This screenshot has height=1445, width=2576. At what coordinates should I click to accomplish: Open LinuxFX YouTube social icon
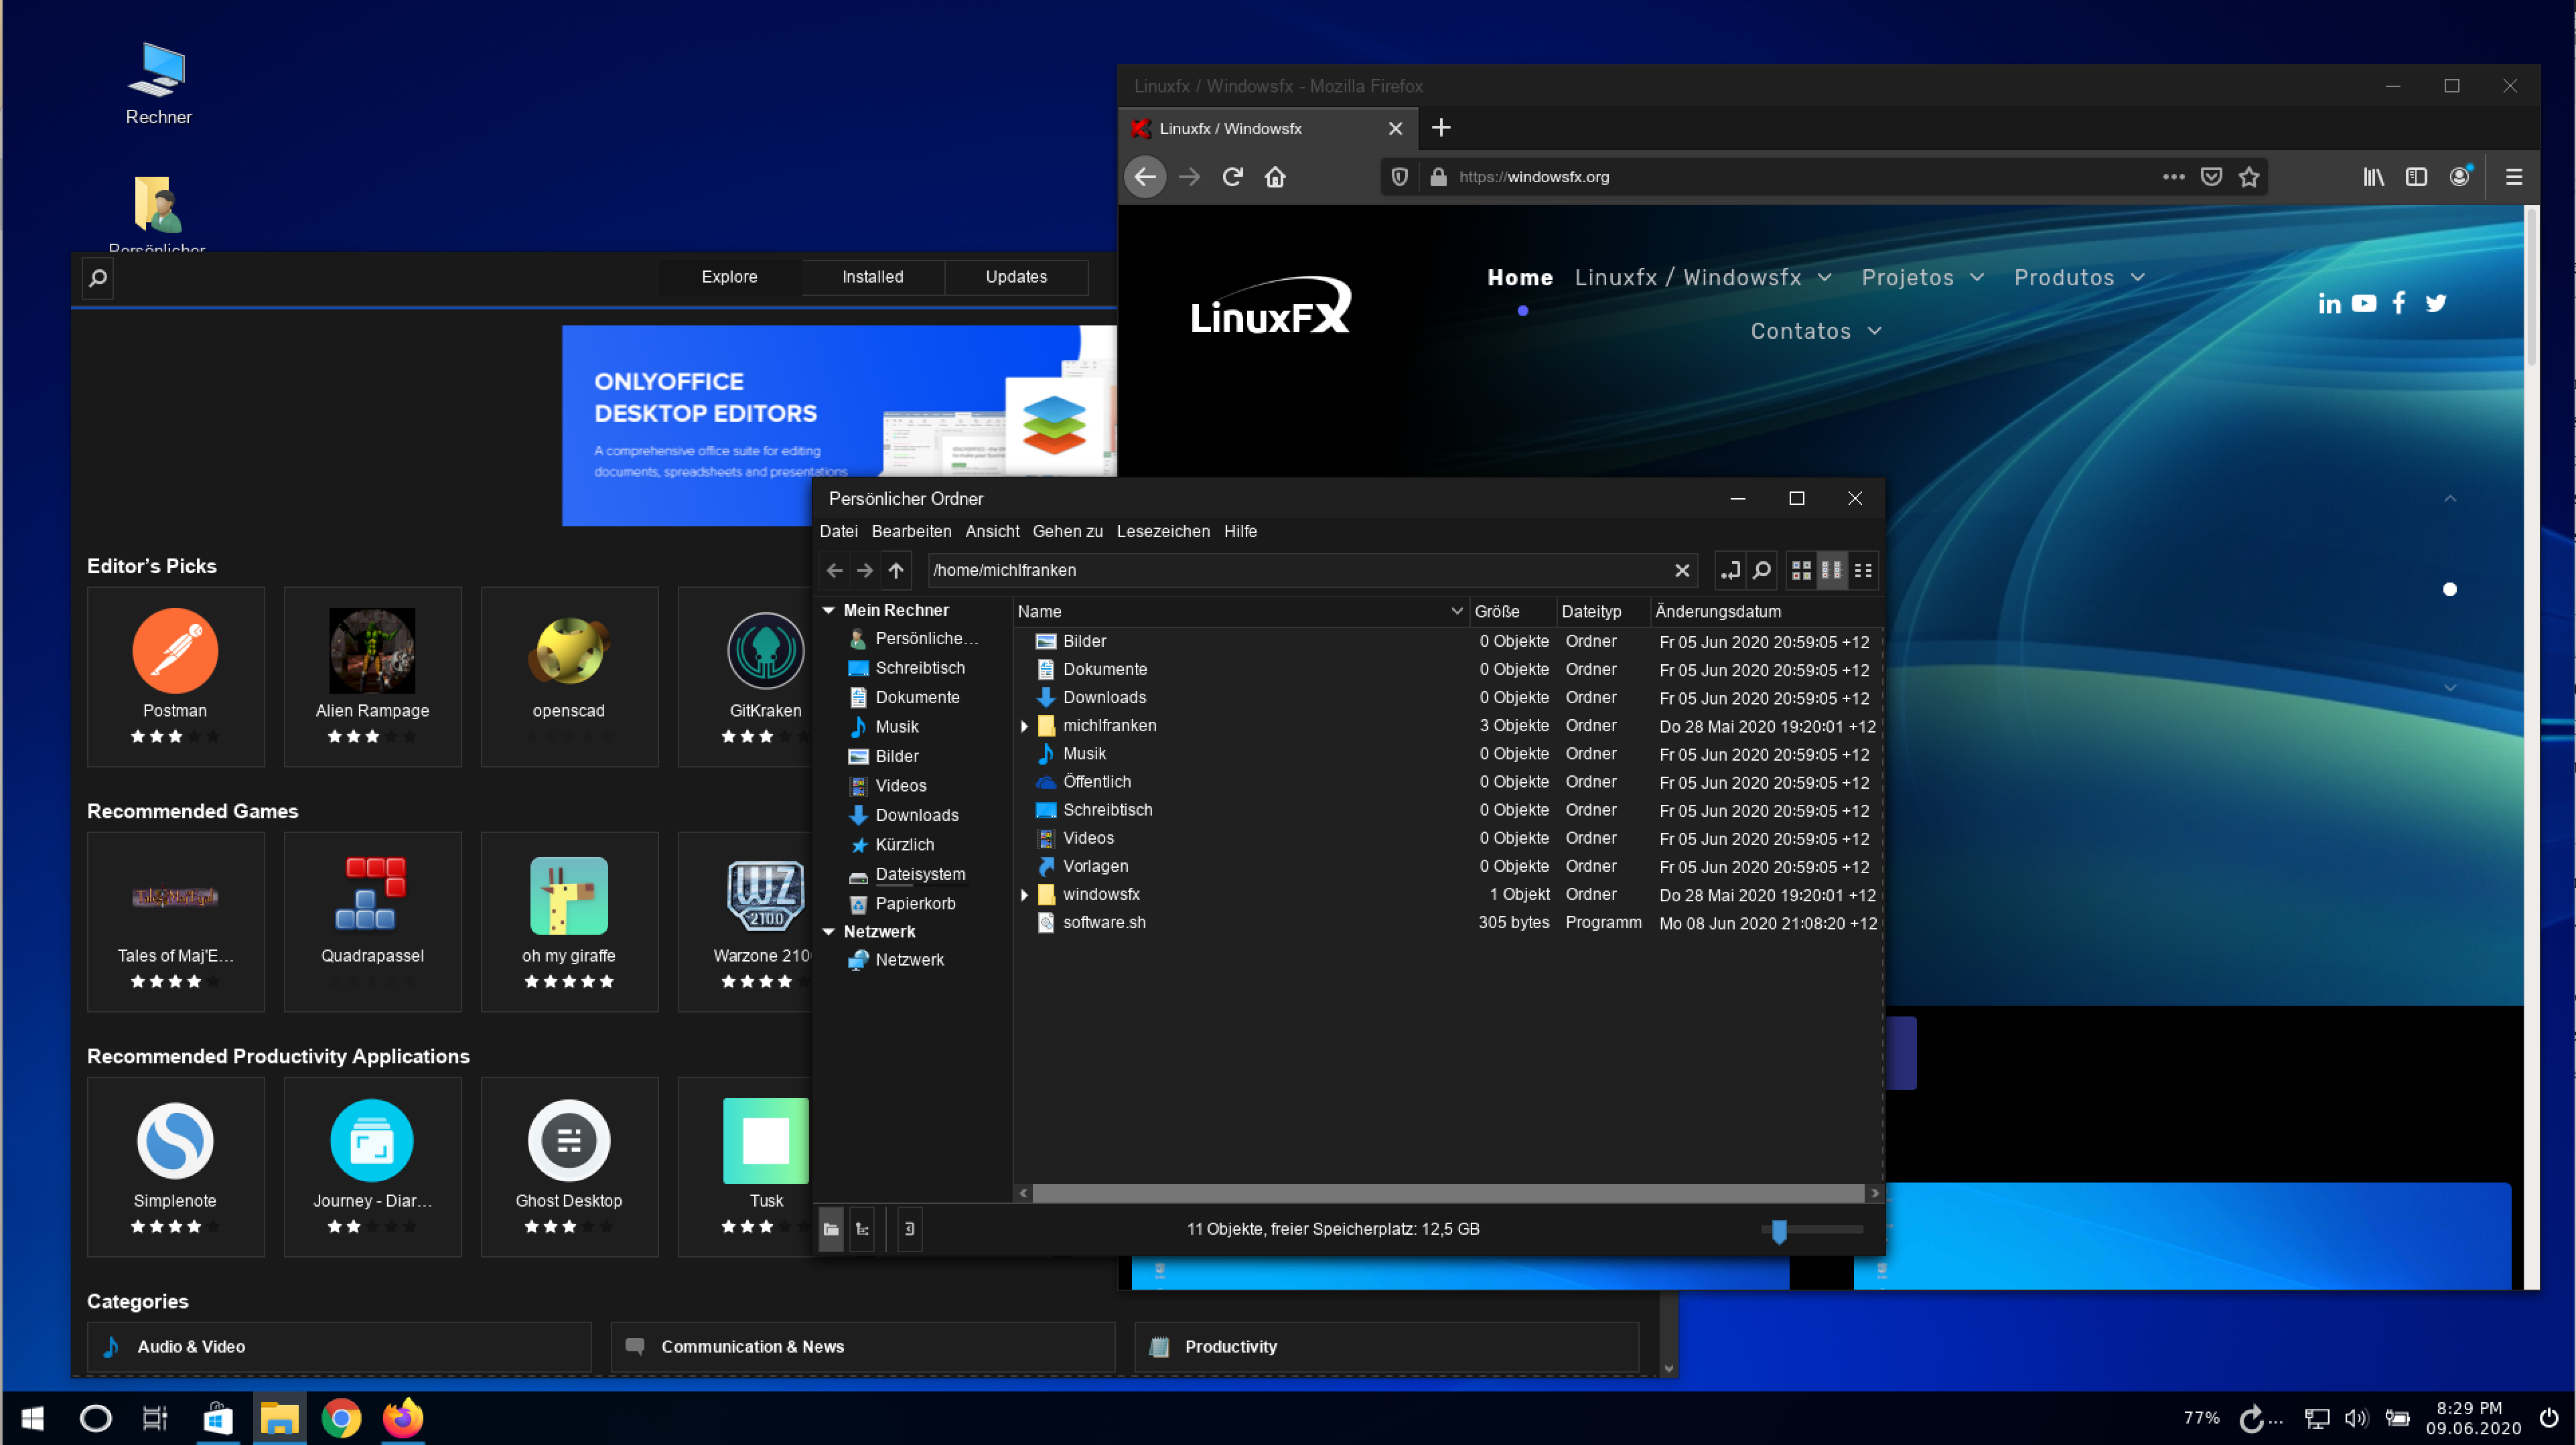(x=2364, y=303)
